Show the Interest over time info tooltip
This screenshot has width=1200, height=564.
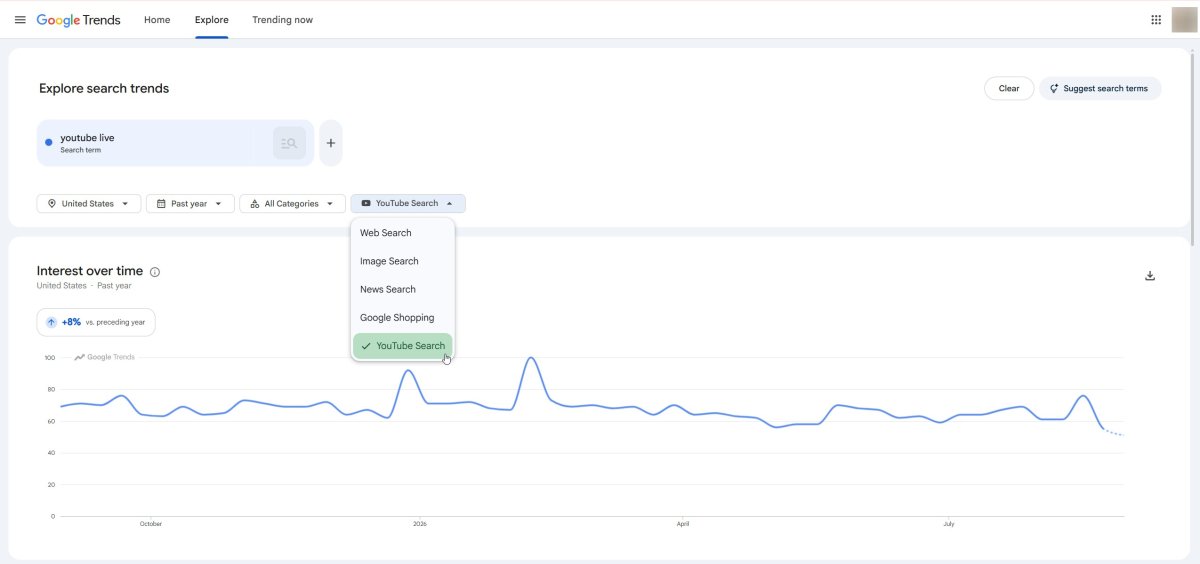(155, 272)
